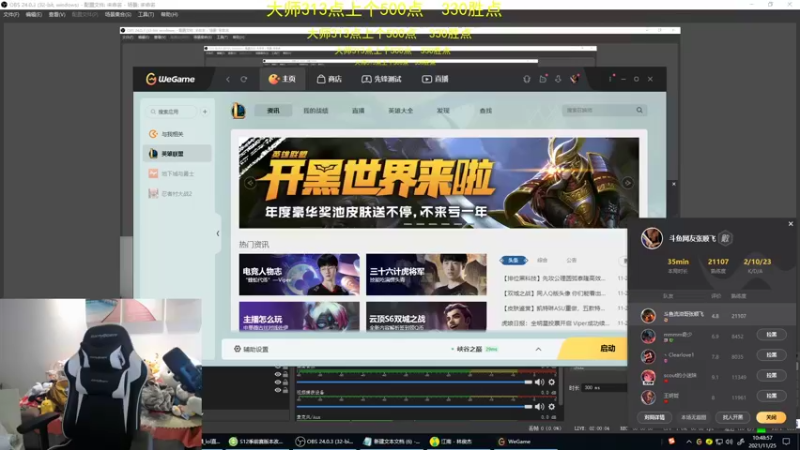Viewport: 800px width, 450px height.
Task: Vote for Clearlove1 using 投票 button
Action: [x=771, y=355]
